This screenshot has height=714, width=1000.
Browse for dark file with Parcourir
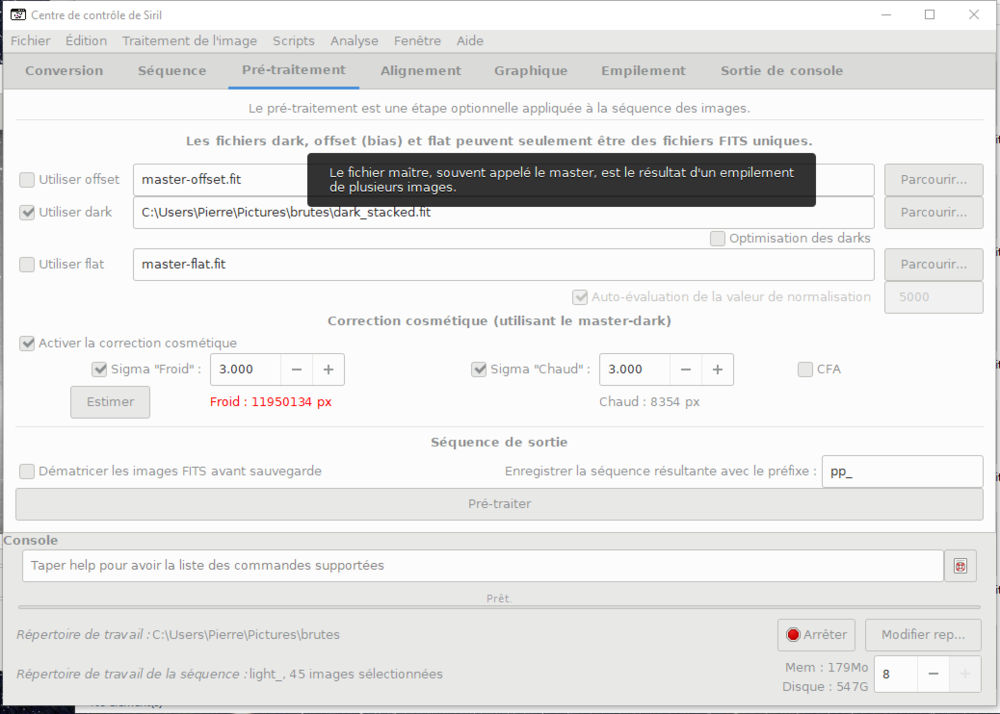pyautogui.click(x=934, y=212)
